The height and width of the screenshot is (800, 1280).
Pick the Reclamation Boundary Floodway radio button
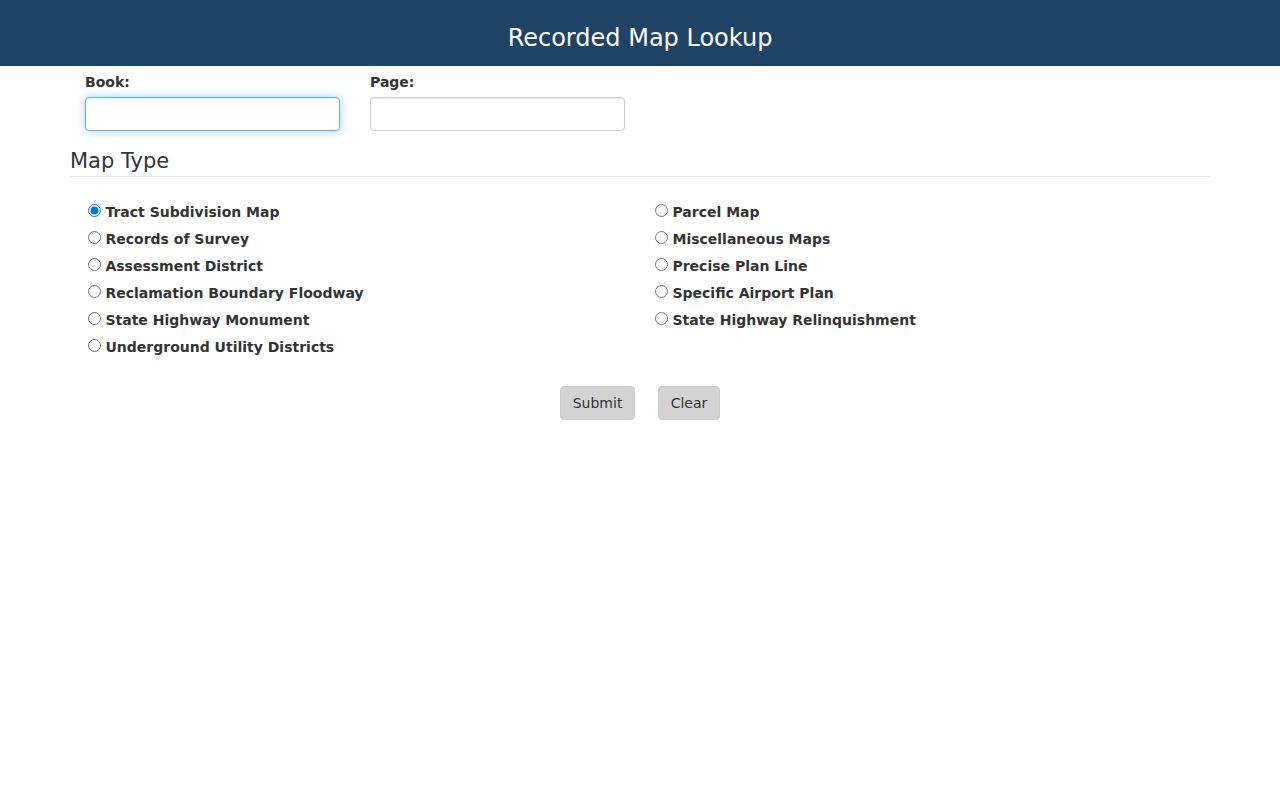(x=94, y=292)
